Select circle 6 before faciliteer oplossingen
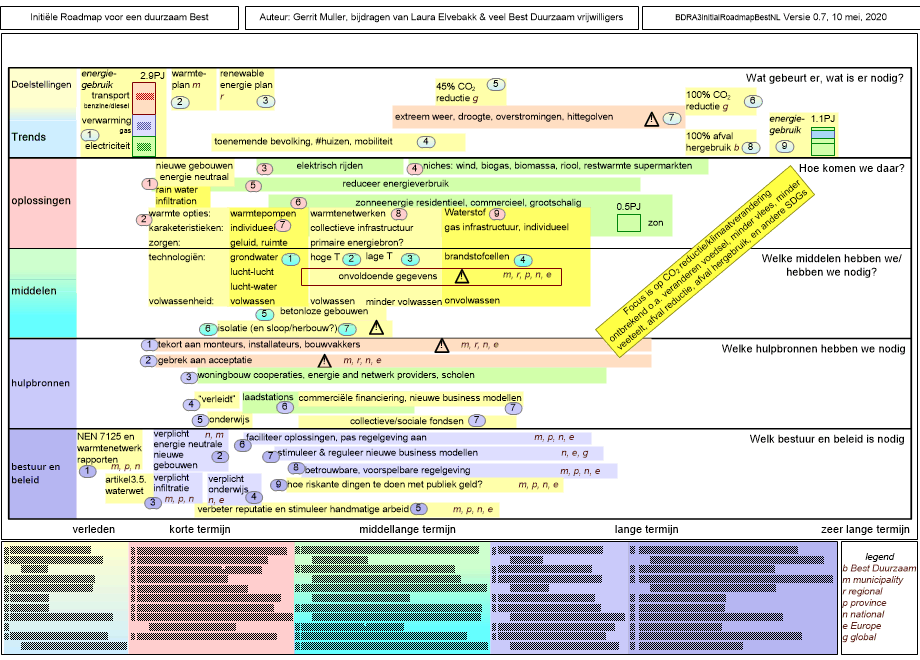The height and width of the screenshot is (660, 920). click(242, 445)
